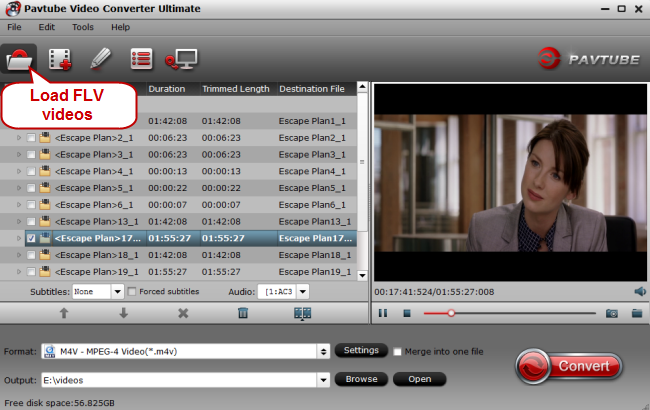Click the trash can delete icon

pos(243,313)
